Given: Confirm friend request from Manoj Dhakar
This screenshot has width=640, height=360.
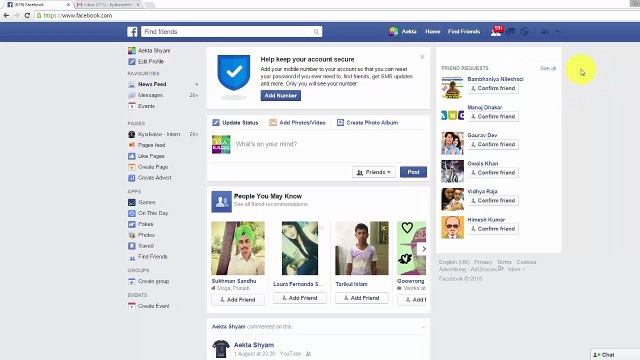Looking at the screenshot, I should coord(493,117).
